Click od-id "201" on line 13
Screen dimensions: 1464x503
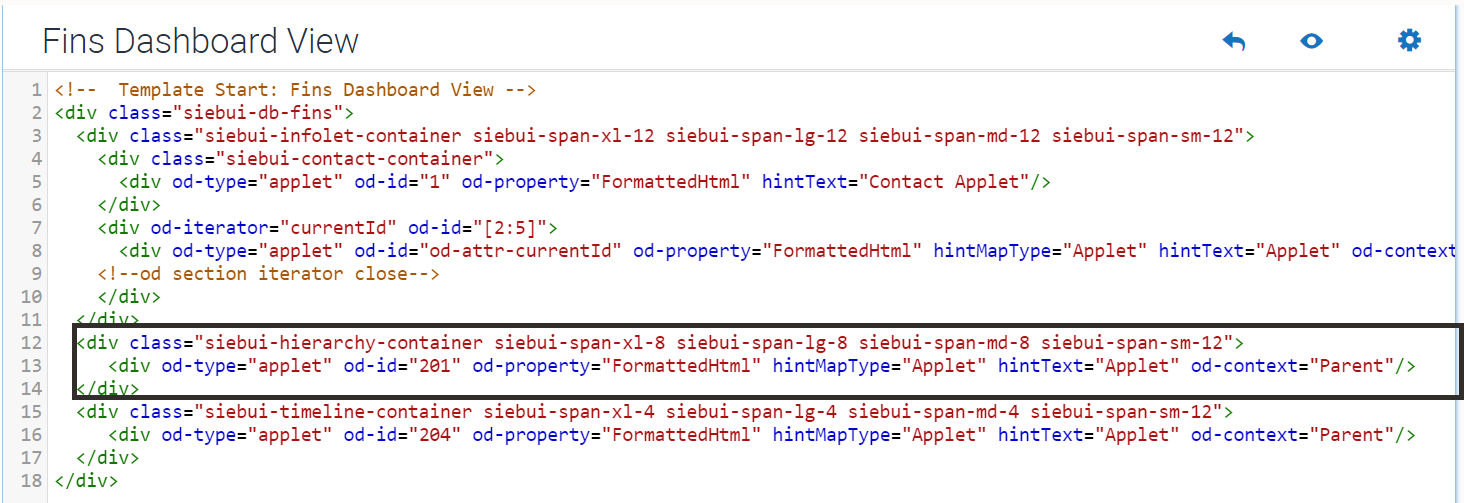click(x=434, y=365)
